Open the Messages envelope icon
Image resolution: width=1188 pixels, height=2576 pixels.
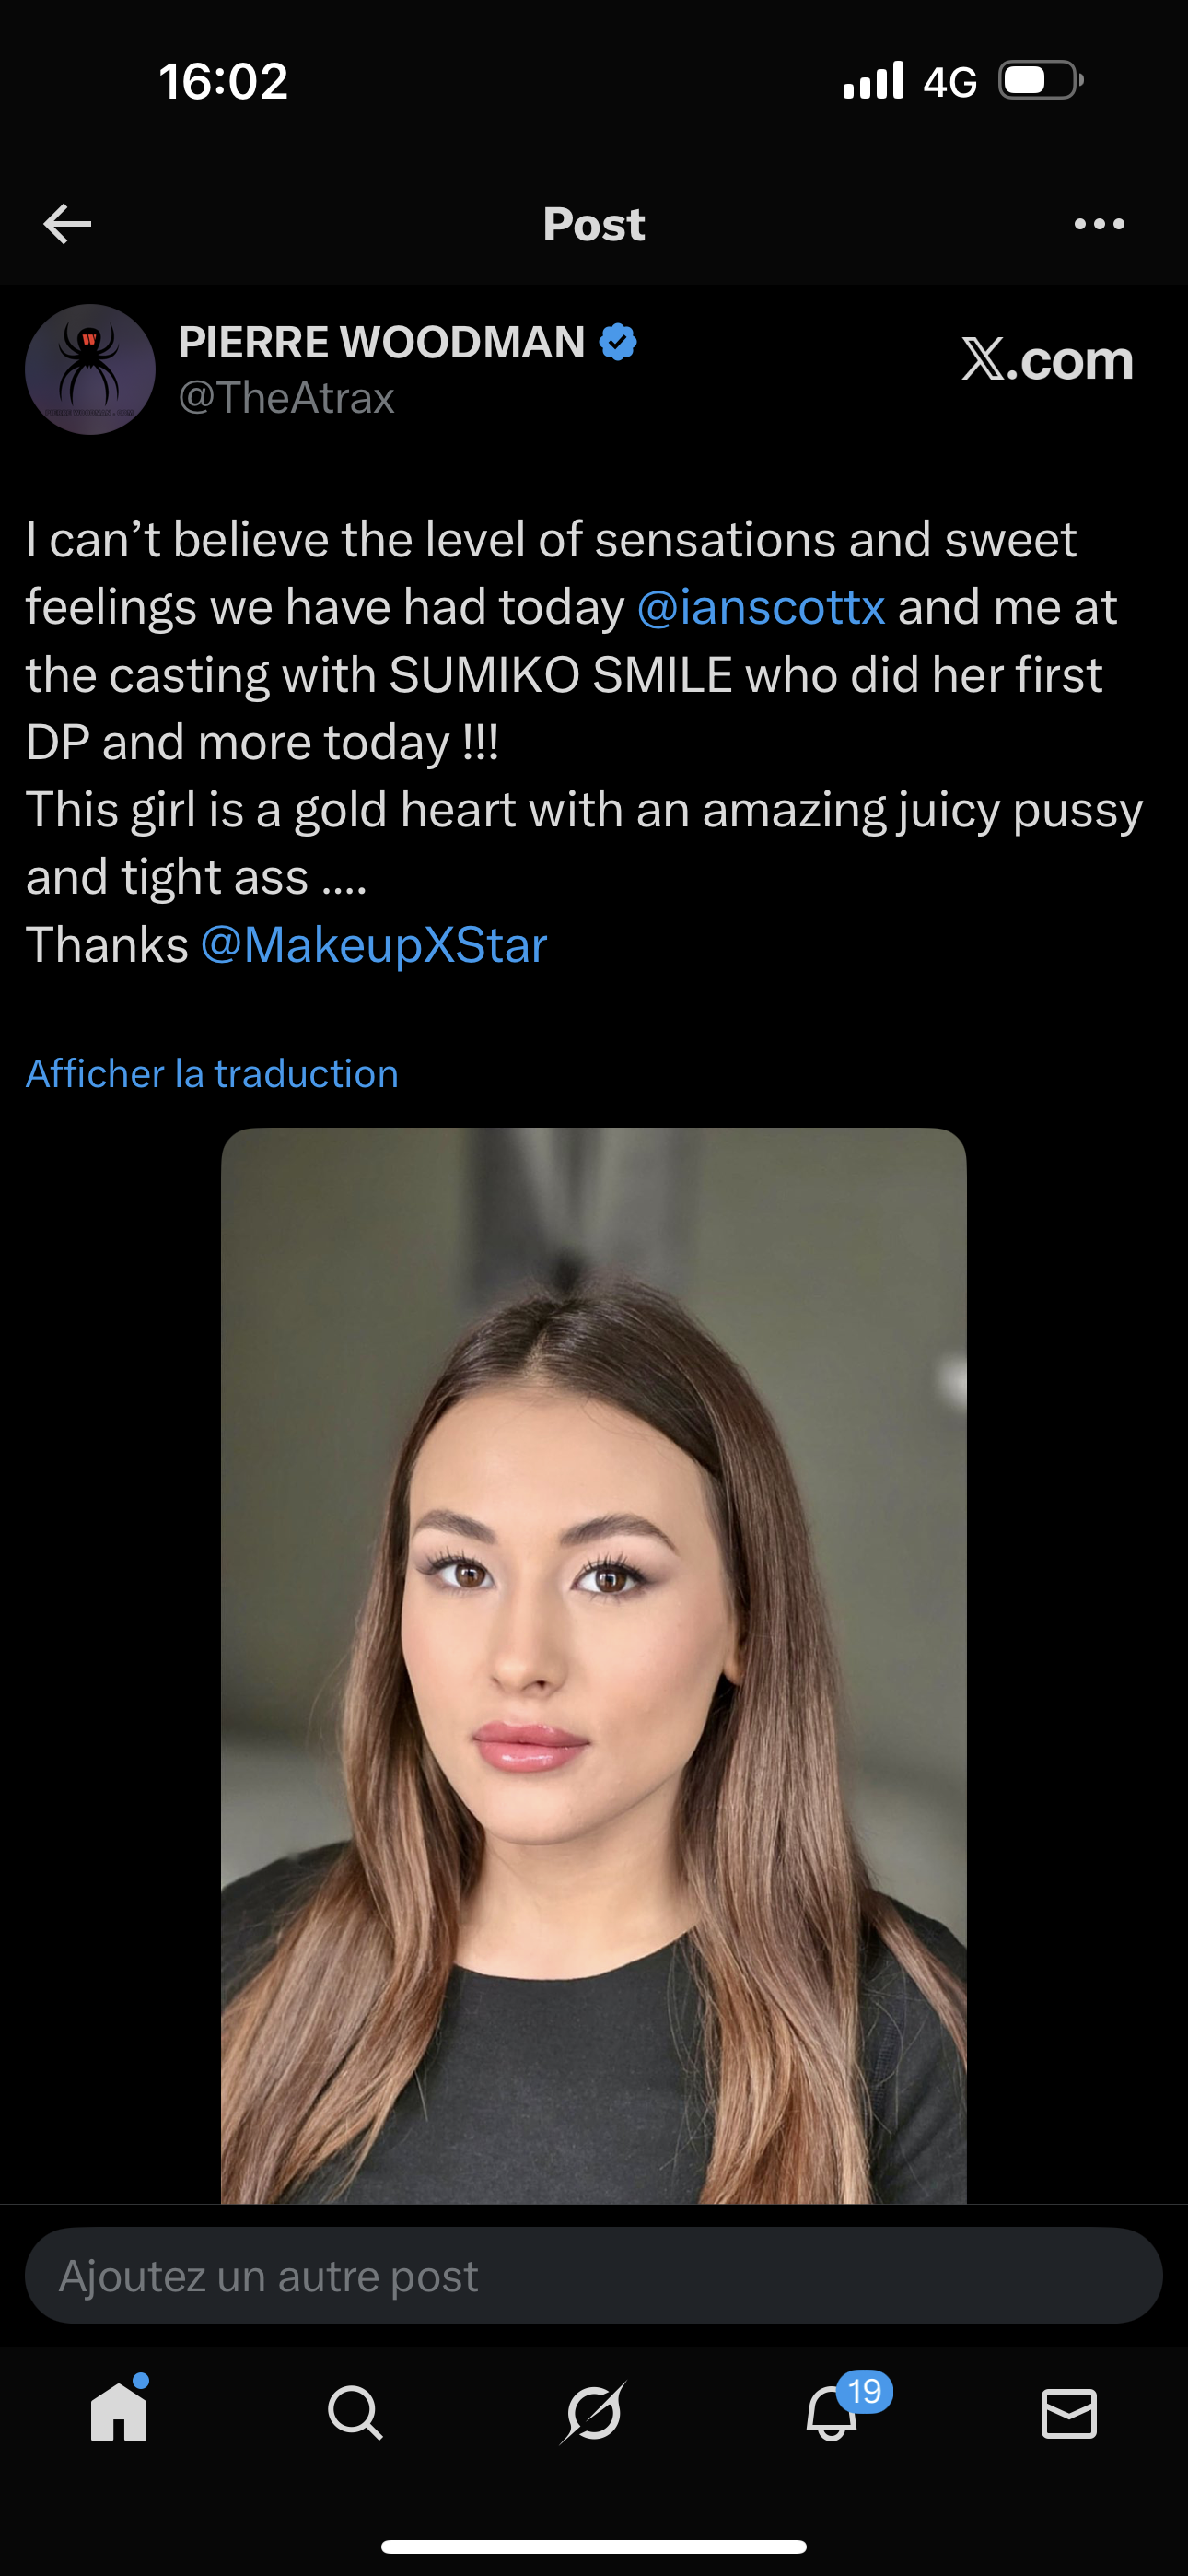[x=1069, y=2412]
